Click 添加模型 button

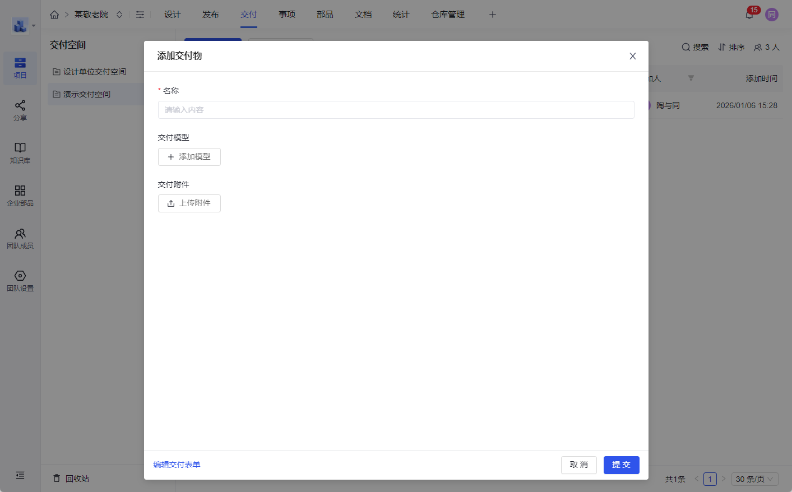pyautogui.click(x=189, y=157)
